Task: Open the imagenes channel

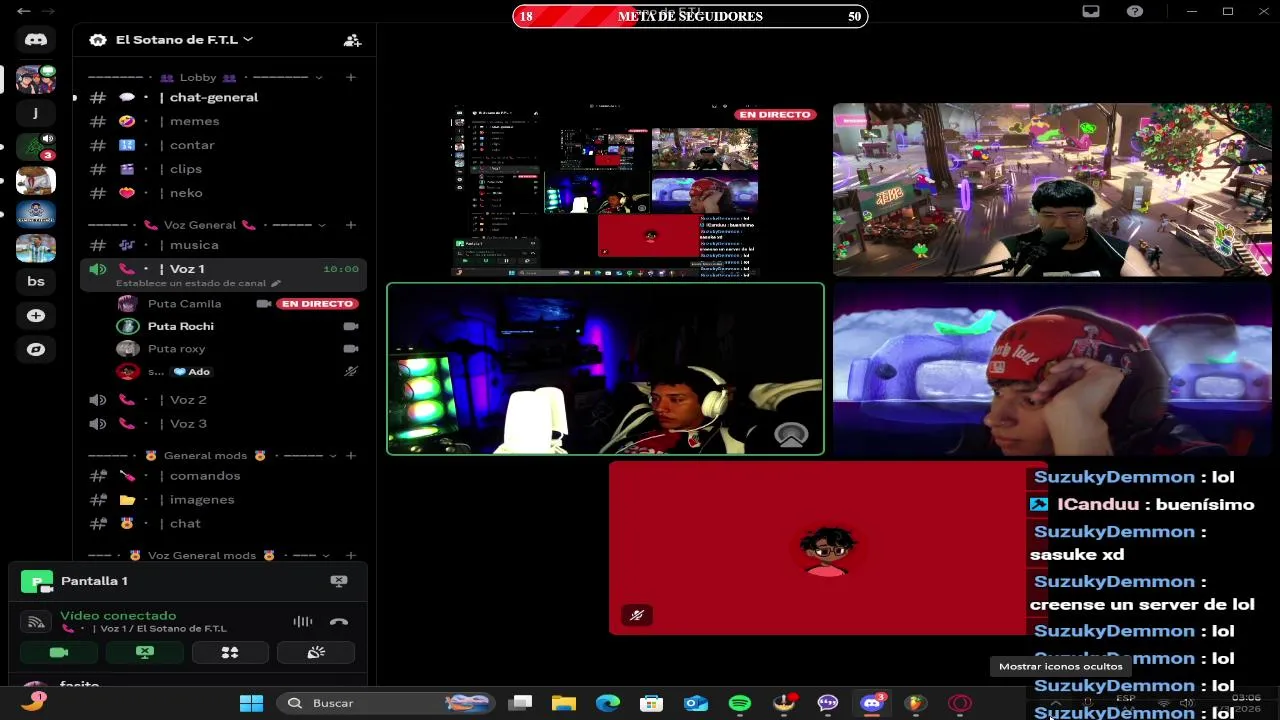Action: point(222,499)
